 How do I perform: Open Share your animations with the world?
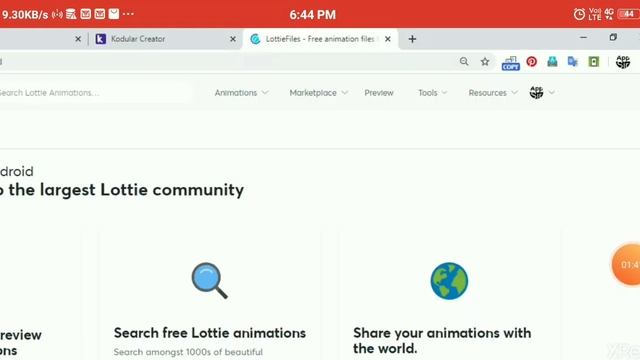[x=442, y=340]
